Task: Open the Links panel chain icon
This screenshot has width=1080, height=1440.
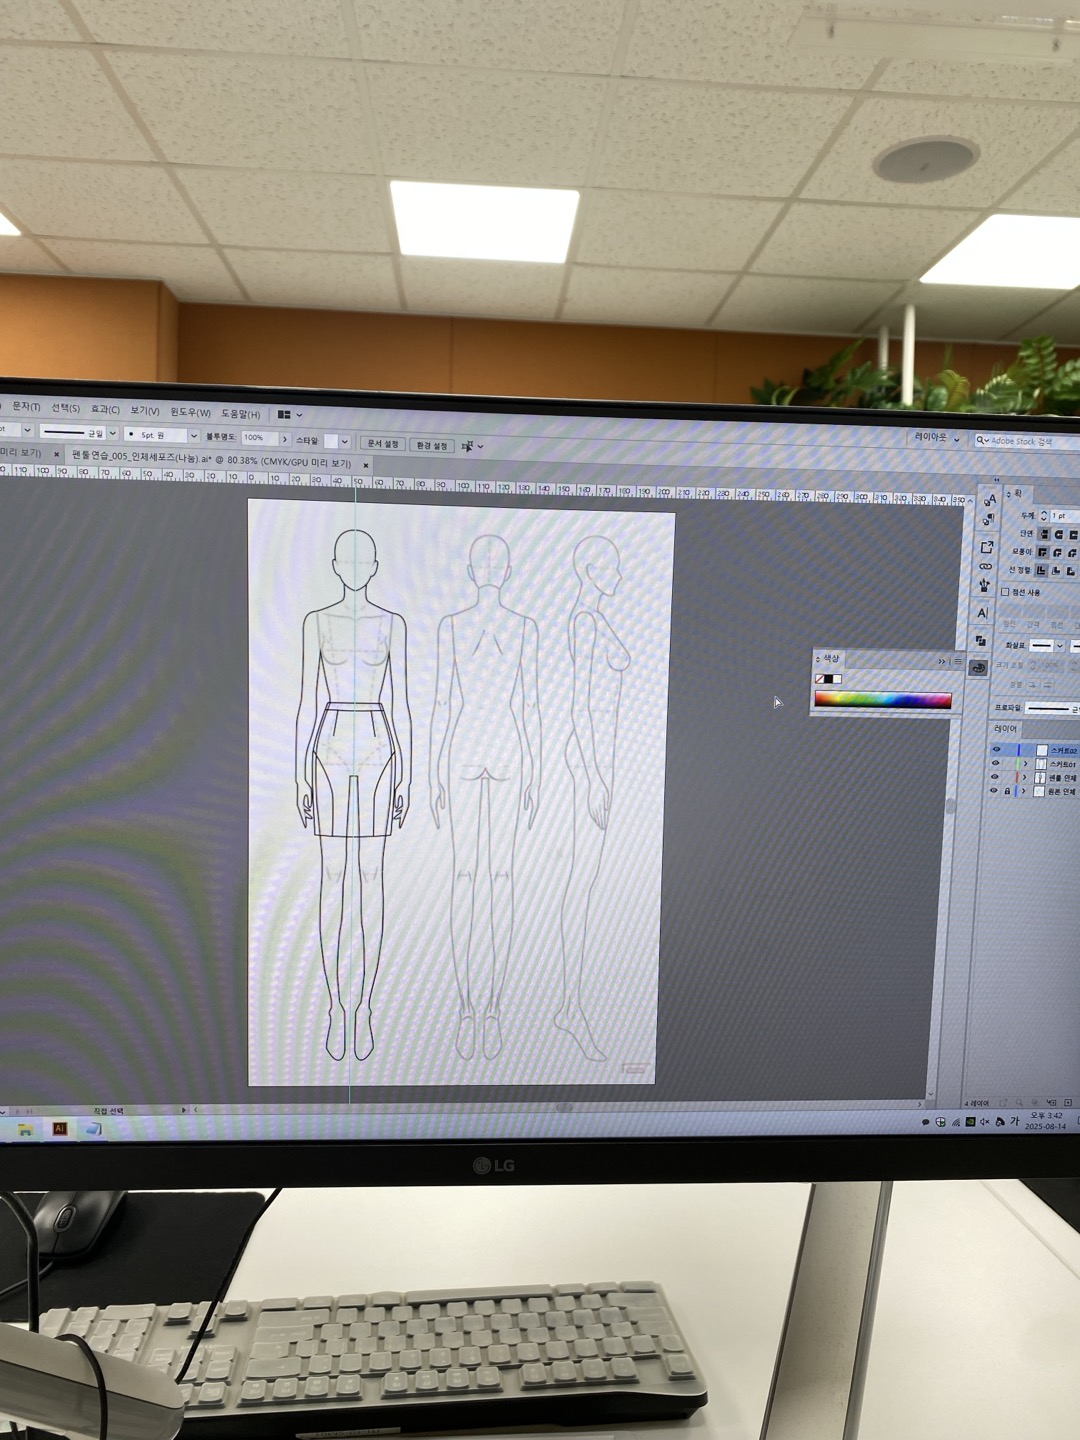Action: [986, 566]
